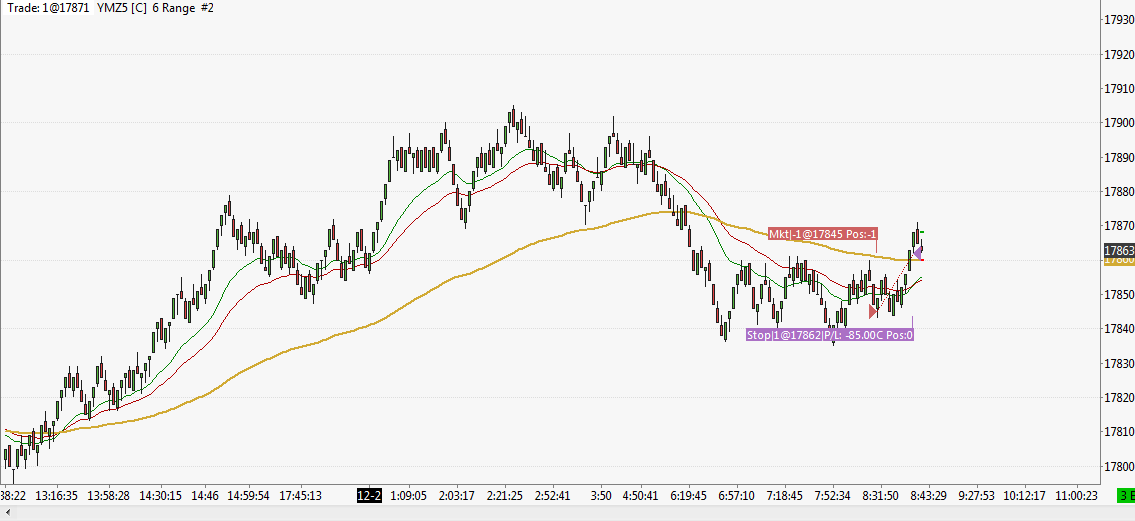This screenshot has width=1135, height=521.
Task: Click the 17:45:13 time axis label
Action: point(300,496)
